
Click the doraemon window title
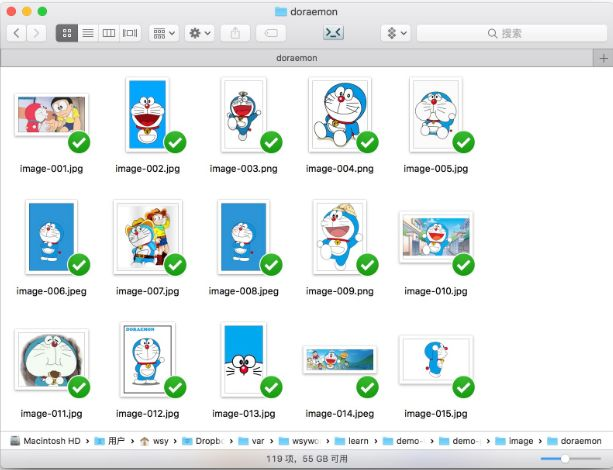(x=306, y=12)
